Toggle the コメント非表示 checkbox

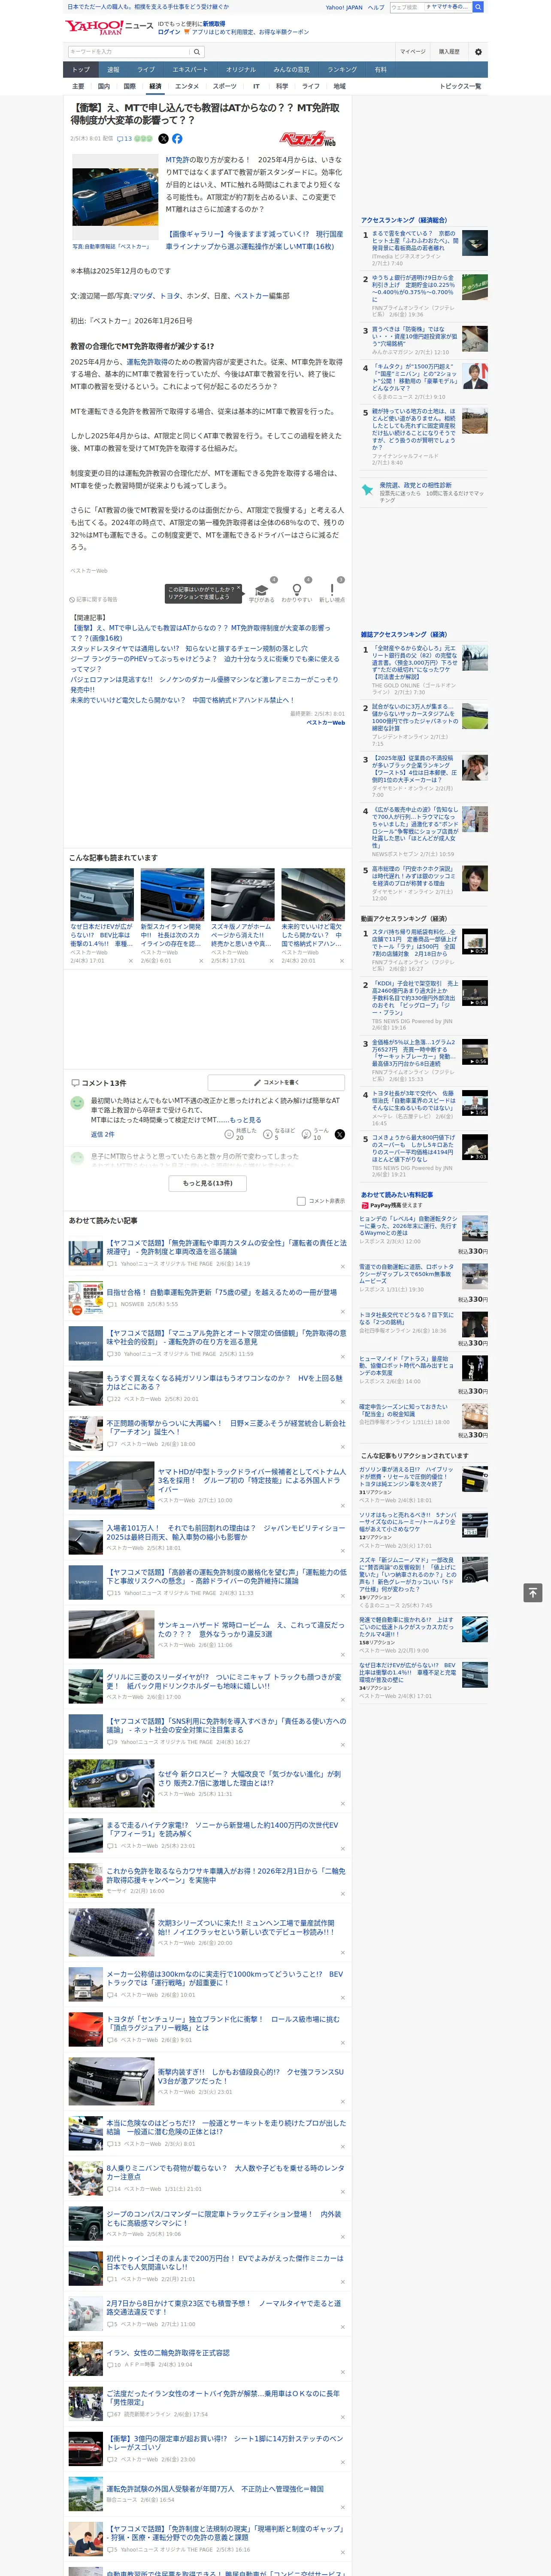301,1201
